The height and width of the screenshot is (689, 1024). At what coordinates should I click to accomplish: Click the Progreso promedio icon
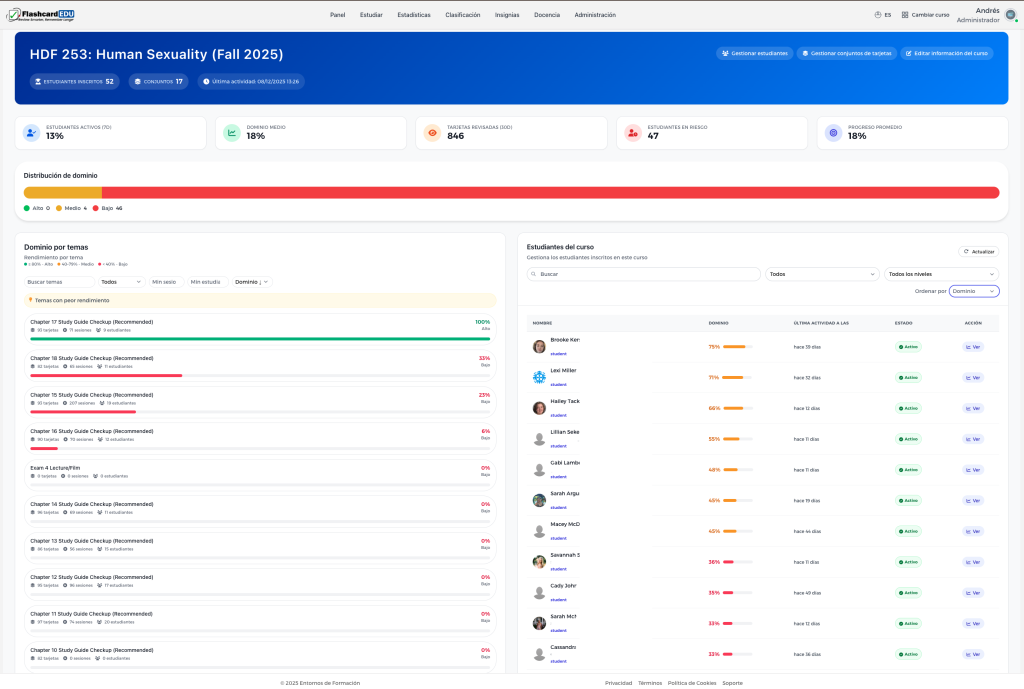831,132
